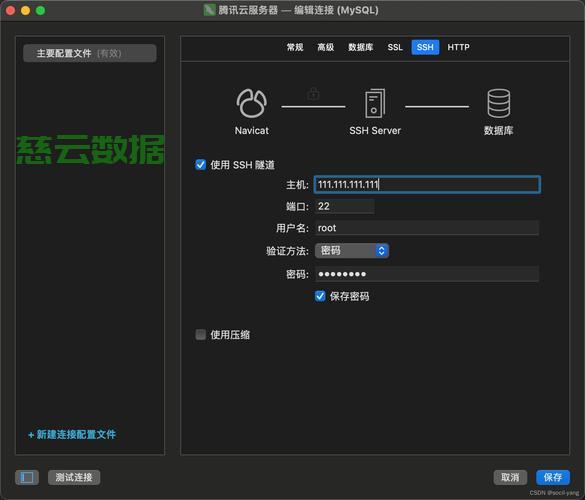This screenshot has height=500, width=585.
Task: Click the 取消 button
Action: coord(510,477)
